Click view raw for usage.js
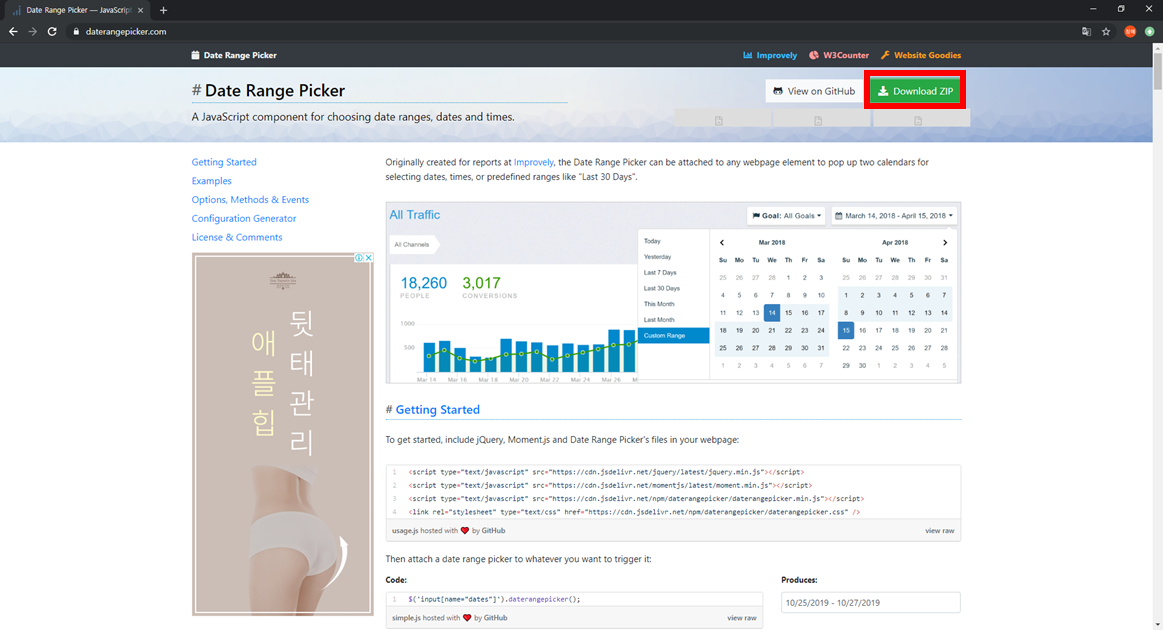The width and height of the screenshot is (1163, 630). [940, 531]
